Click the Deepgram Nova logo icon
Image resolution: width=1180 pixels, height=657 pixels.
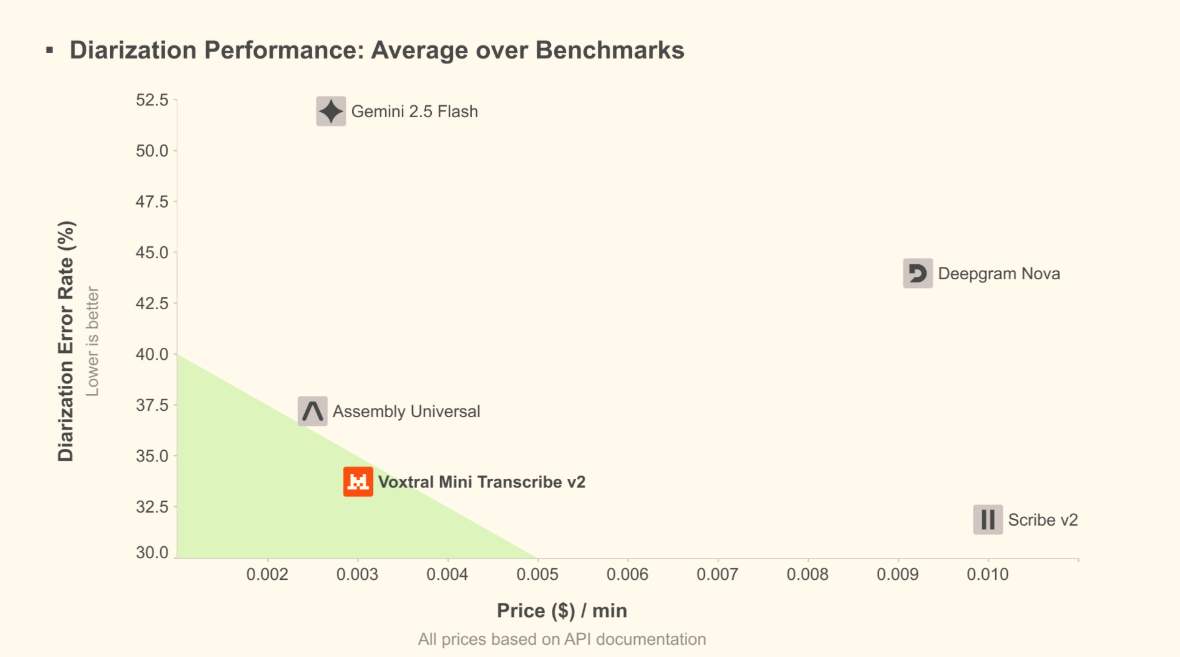point(917,274)
